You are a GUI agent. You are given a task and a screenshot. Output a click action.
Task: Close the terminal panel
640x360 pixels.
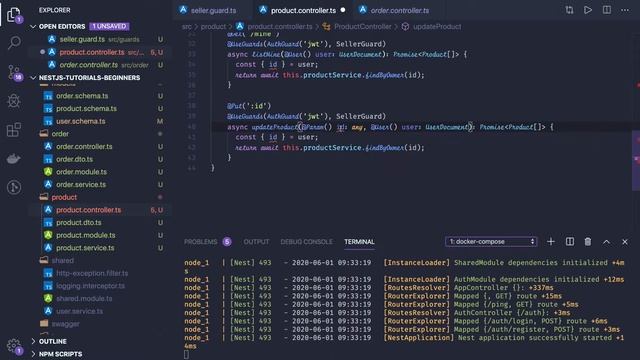625,242
